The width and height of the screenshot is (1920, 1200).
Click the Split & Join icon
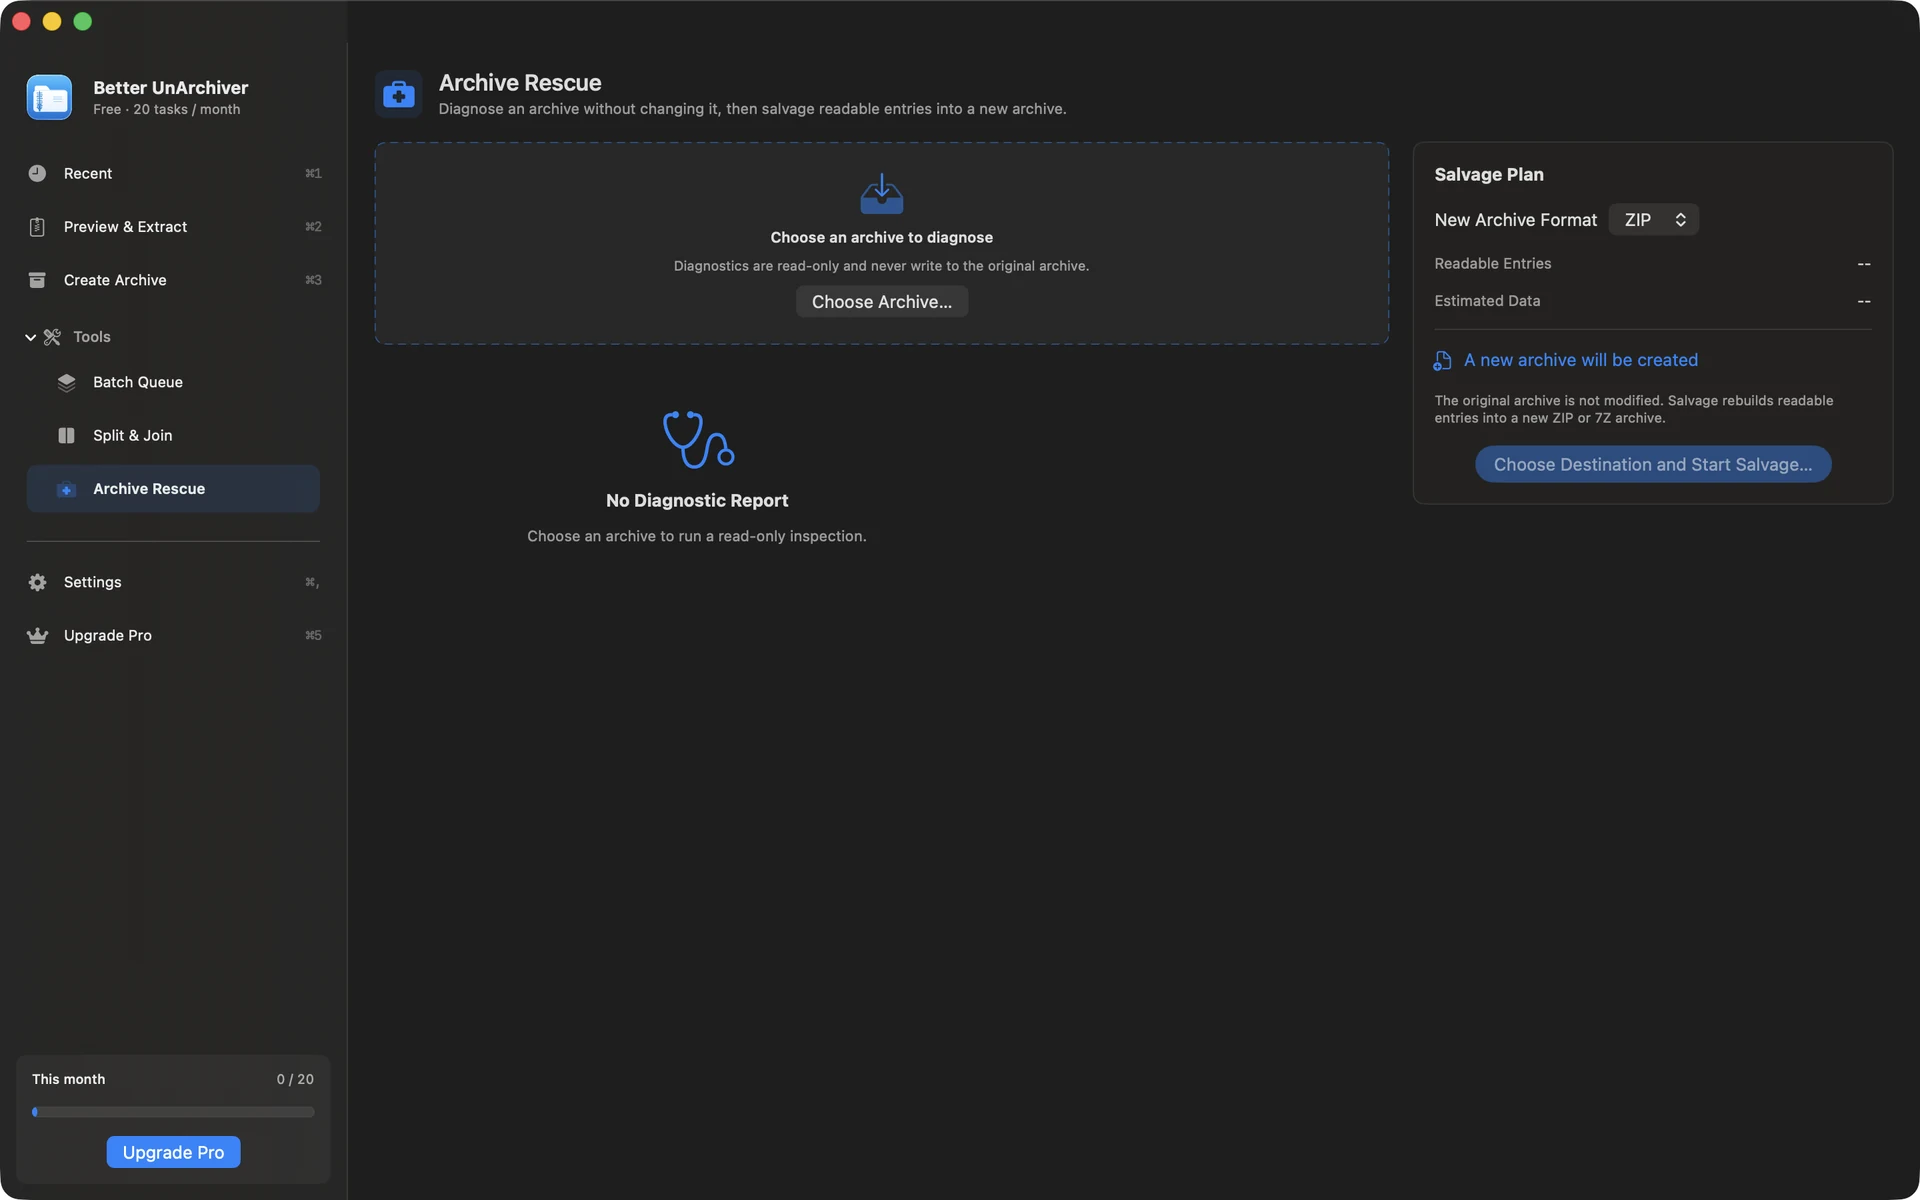pyautogui.click(x=66, y=436)
